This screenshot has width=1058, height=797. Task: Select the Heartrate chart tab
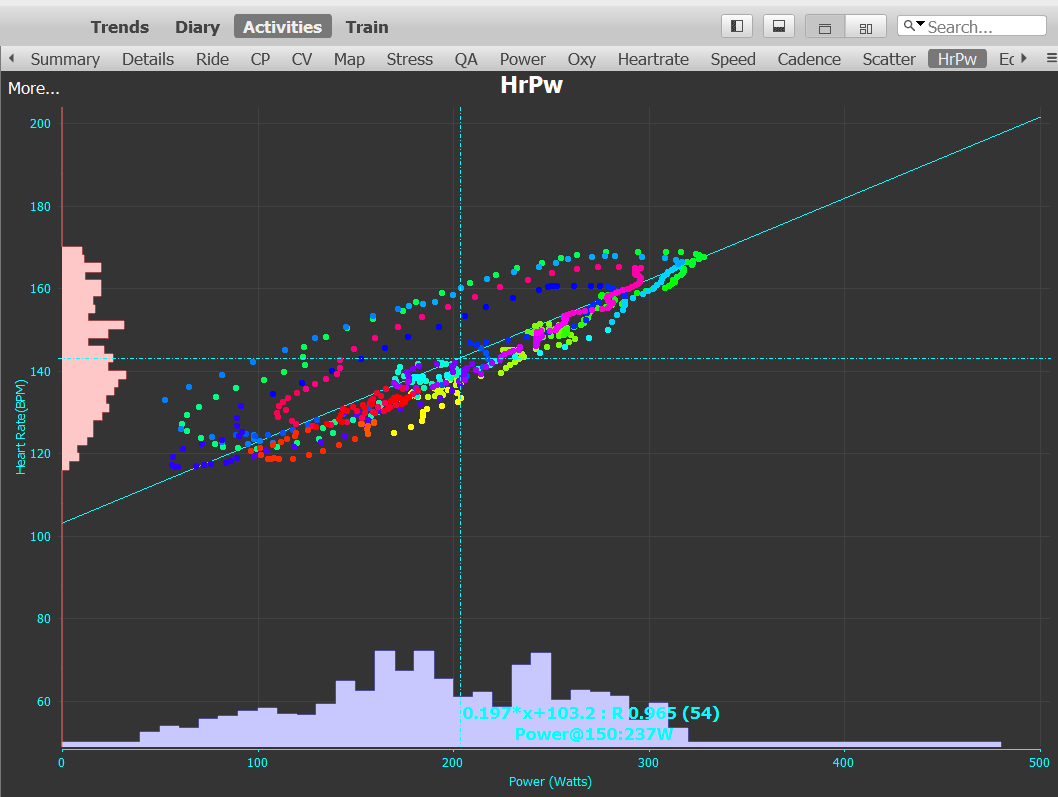click(x=653, y=59)
